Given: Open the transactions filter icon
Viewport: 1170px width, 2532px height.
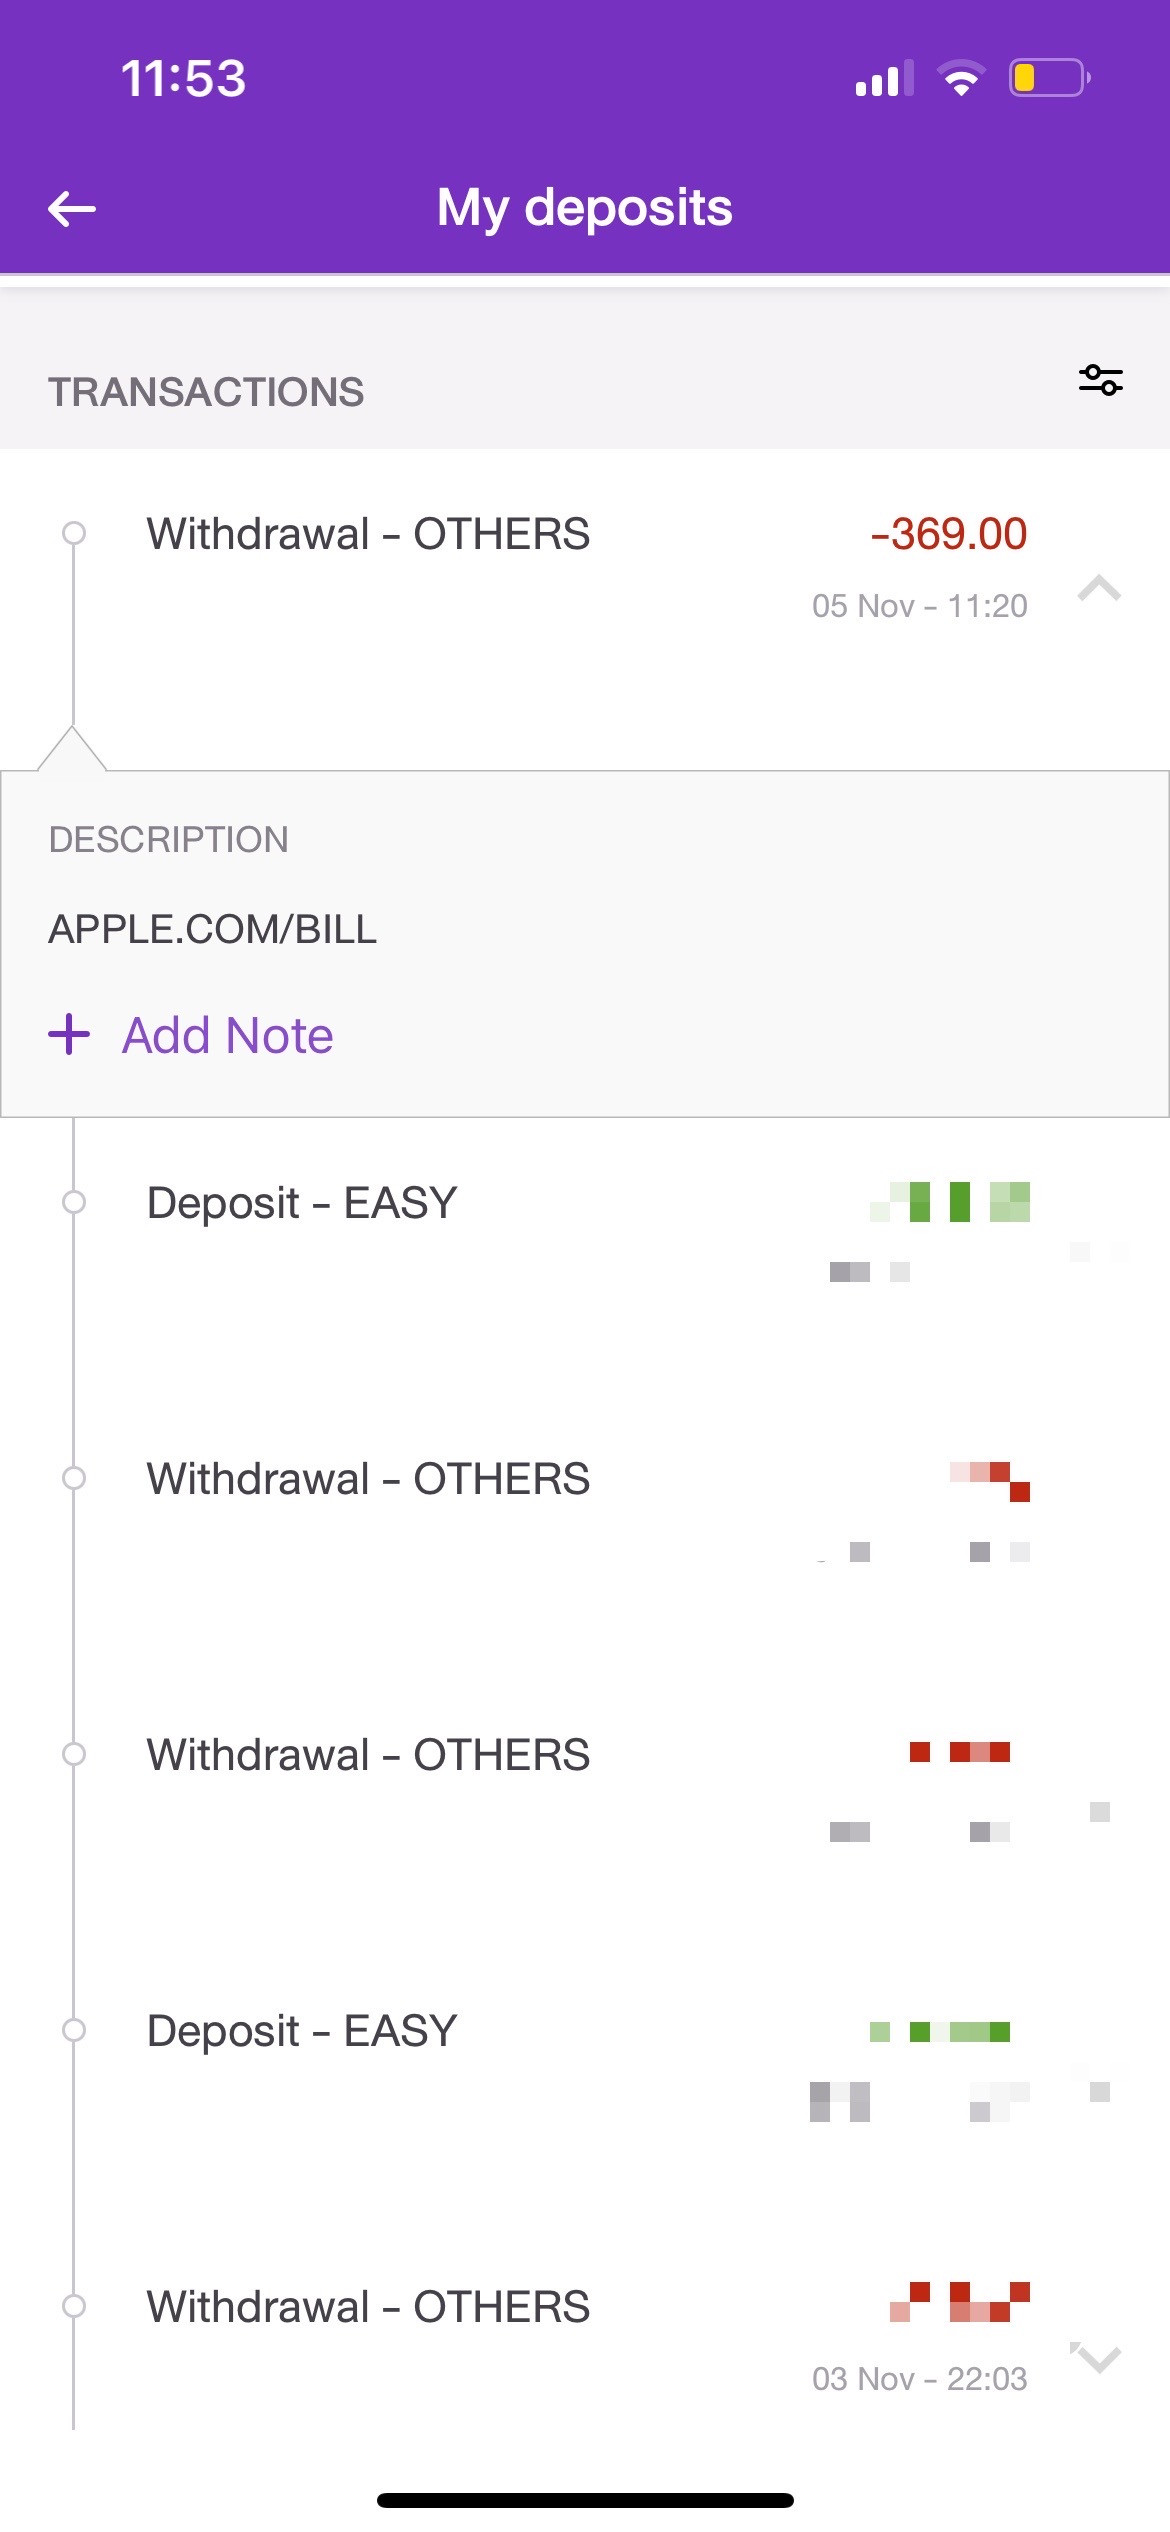Looking at the screenshot, I should (1100, 381).
